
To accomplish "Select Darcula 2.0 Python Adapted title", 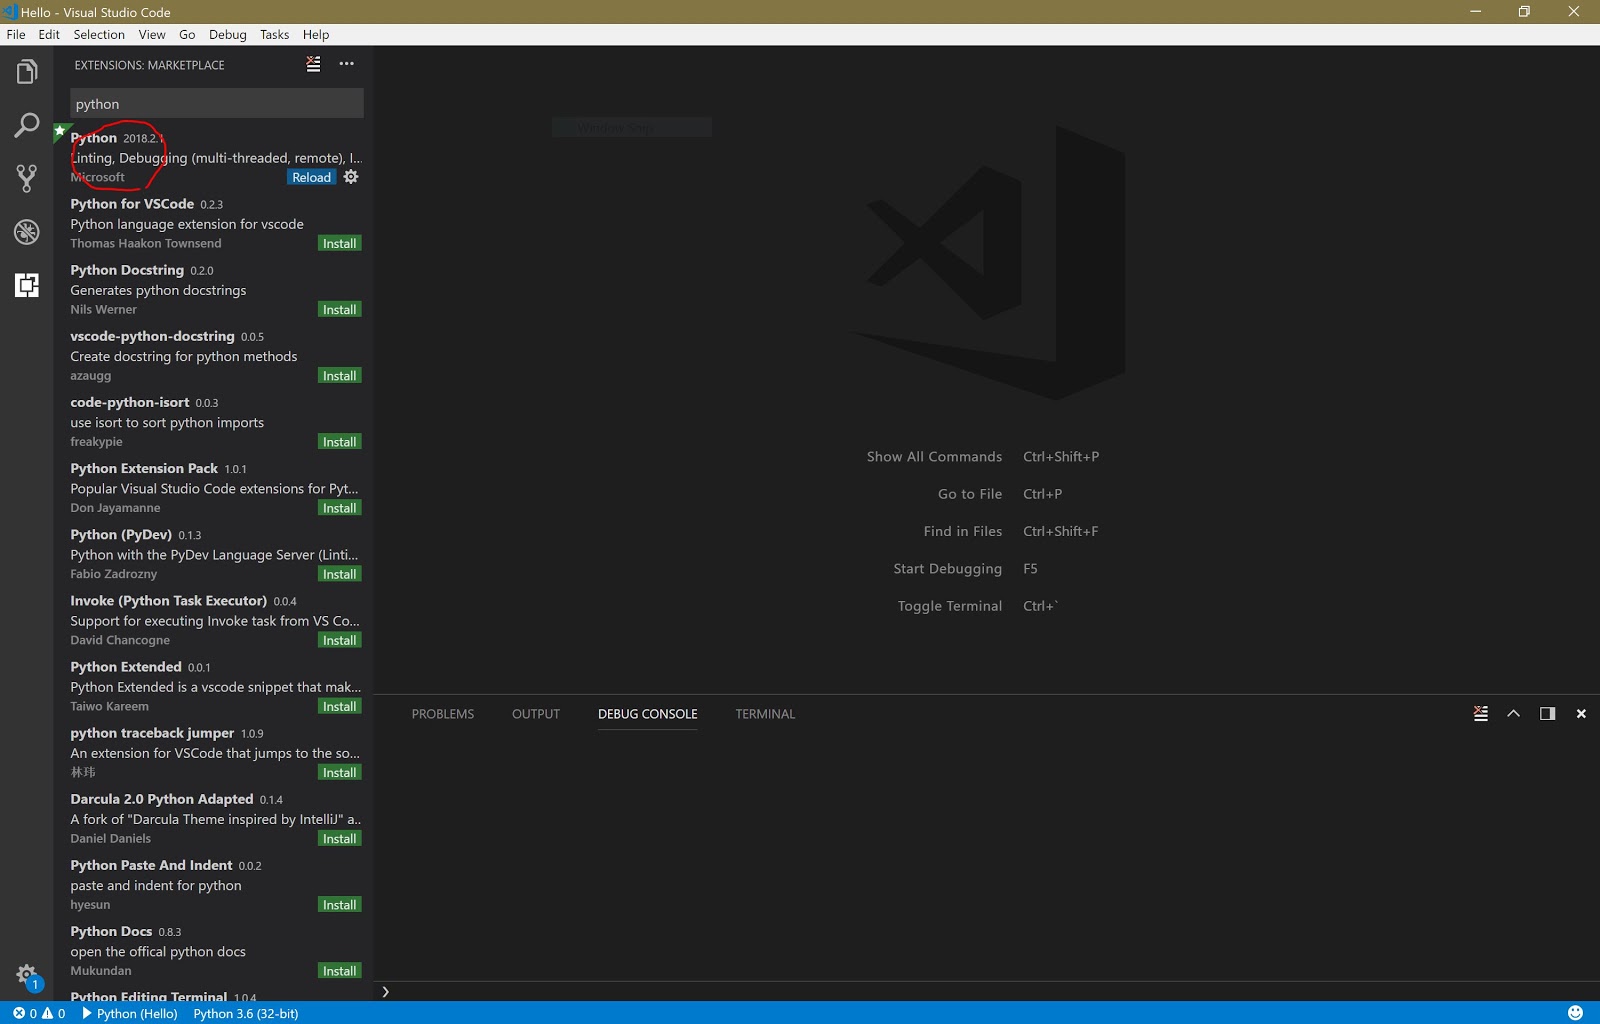I will click(162, 798).
